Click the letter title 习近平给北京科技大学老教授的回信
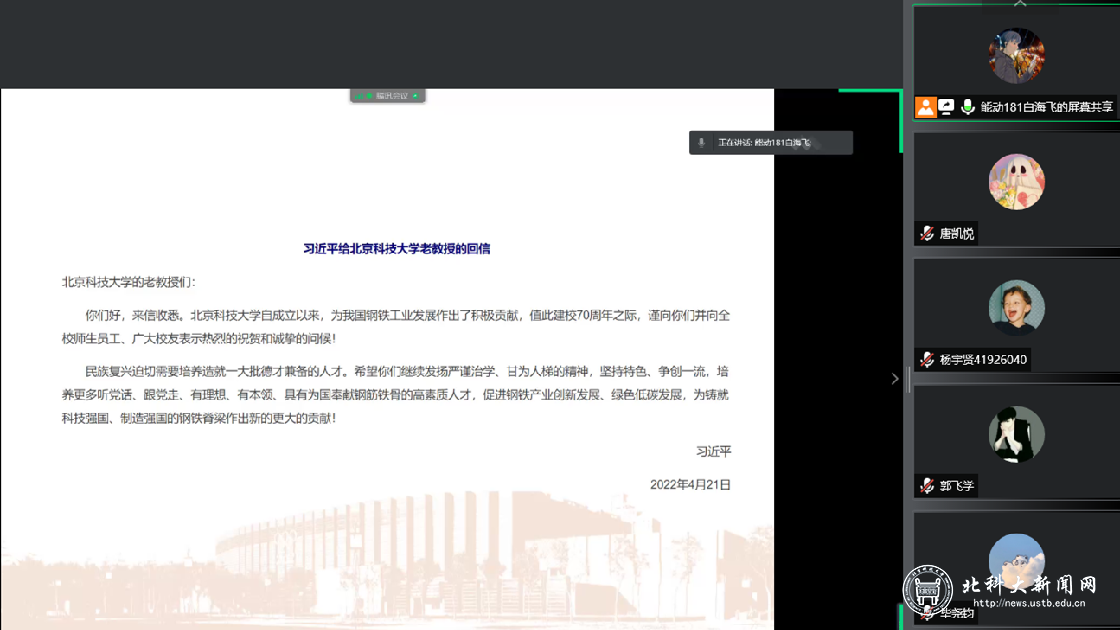This screenshot has width=1120, height=630. pos(396,248)
